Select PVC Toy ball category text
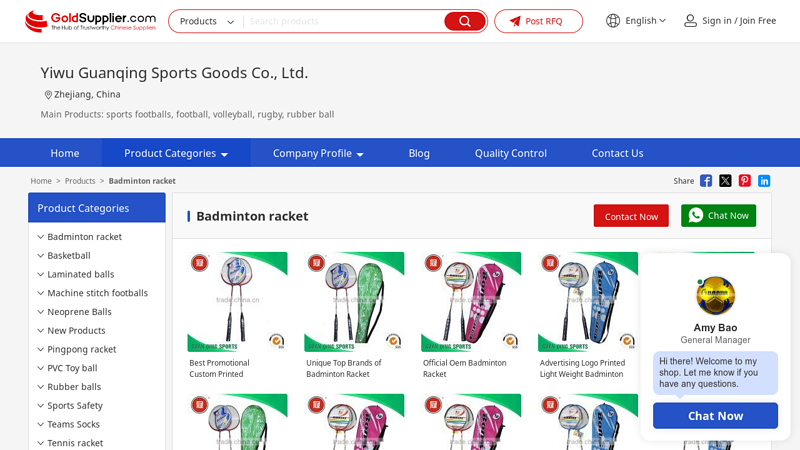The width and height of the screenshot is (800, 450). (x=72, y=368)
